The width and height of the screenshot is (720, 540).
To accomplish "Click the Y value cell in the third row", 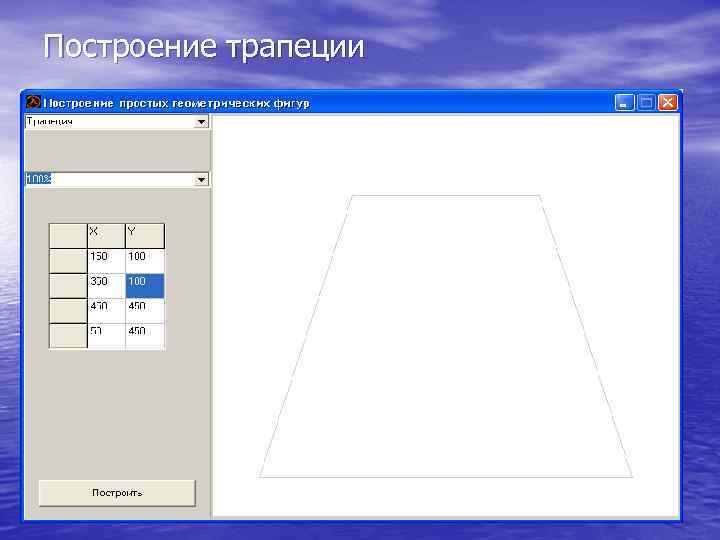I will coord(145,311).
